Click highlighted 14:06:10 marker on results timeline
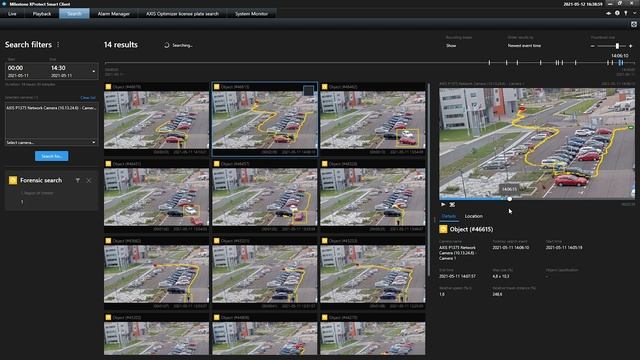This screenshot has width=640, height=360. [620, 62]
